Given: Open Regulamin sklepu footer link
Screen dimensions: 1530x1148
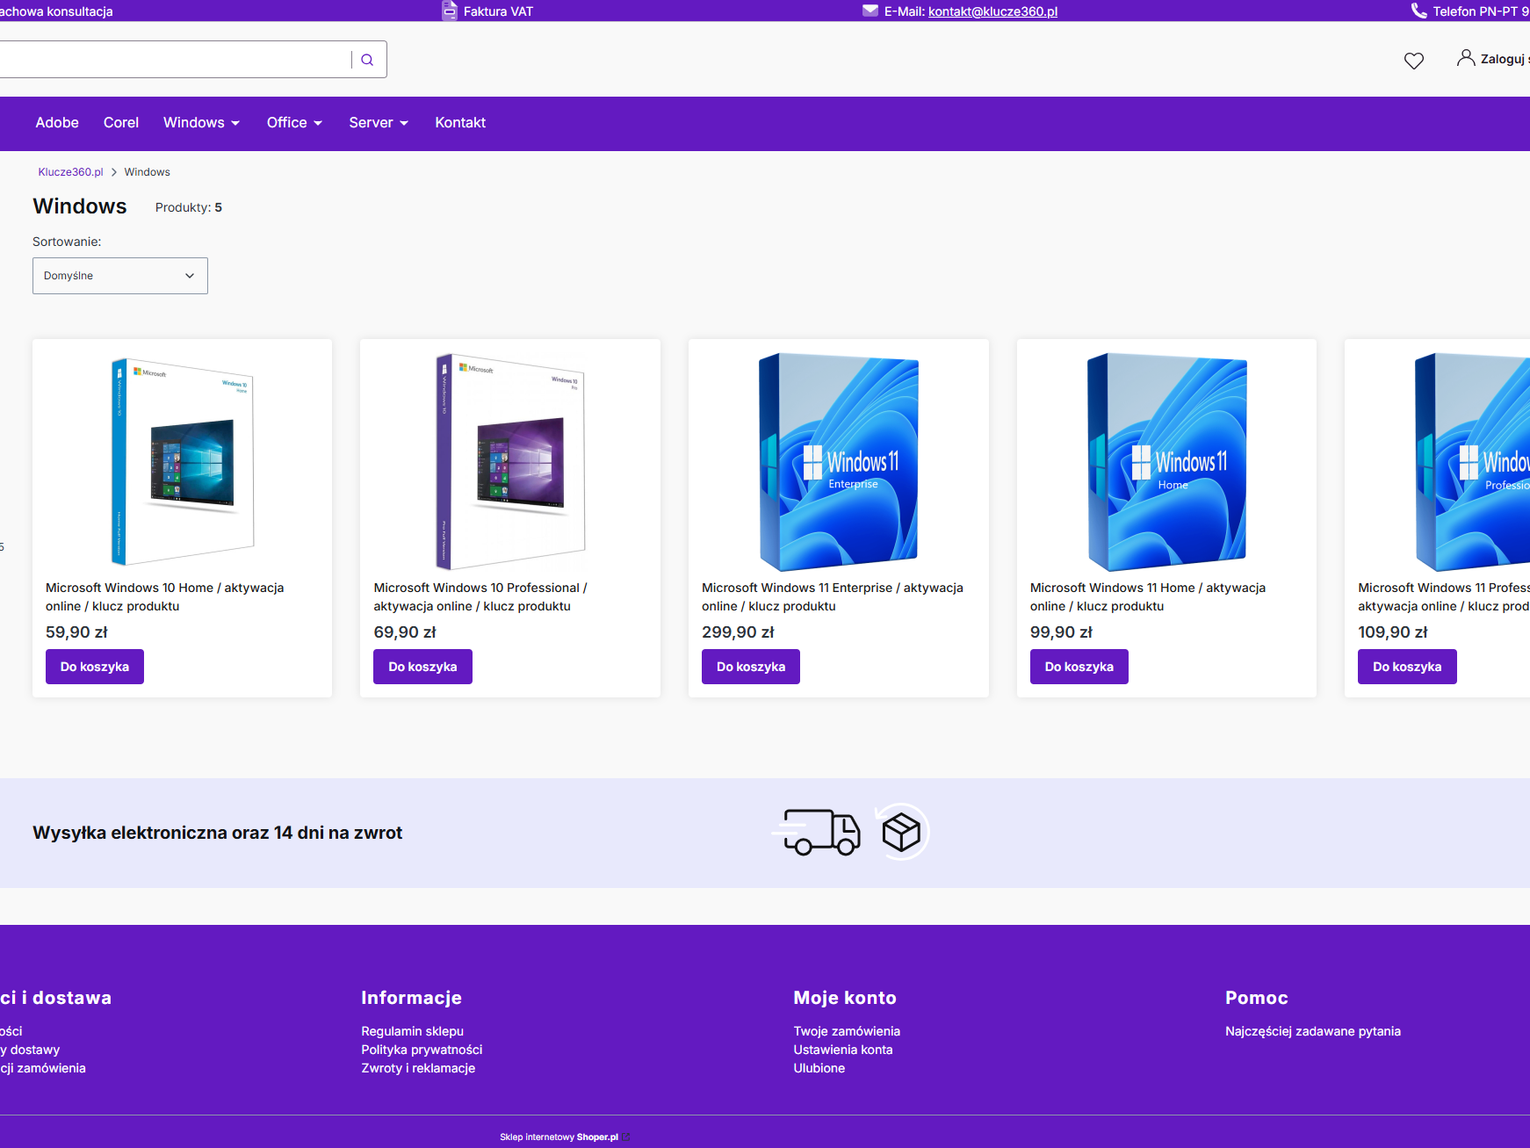Looking at the screenshot, I should 412,1031.
